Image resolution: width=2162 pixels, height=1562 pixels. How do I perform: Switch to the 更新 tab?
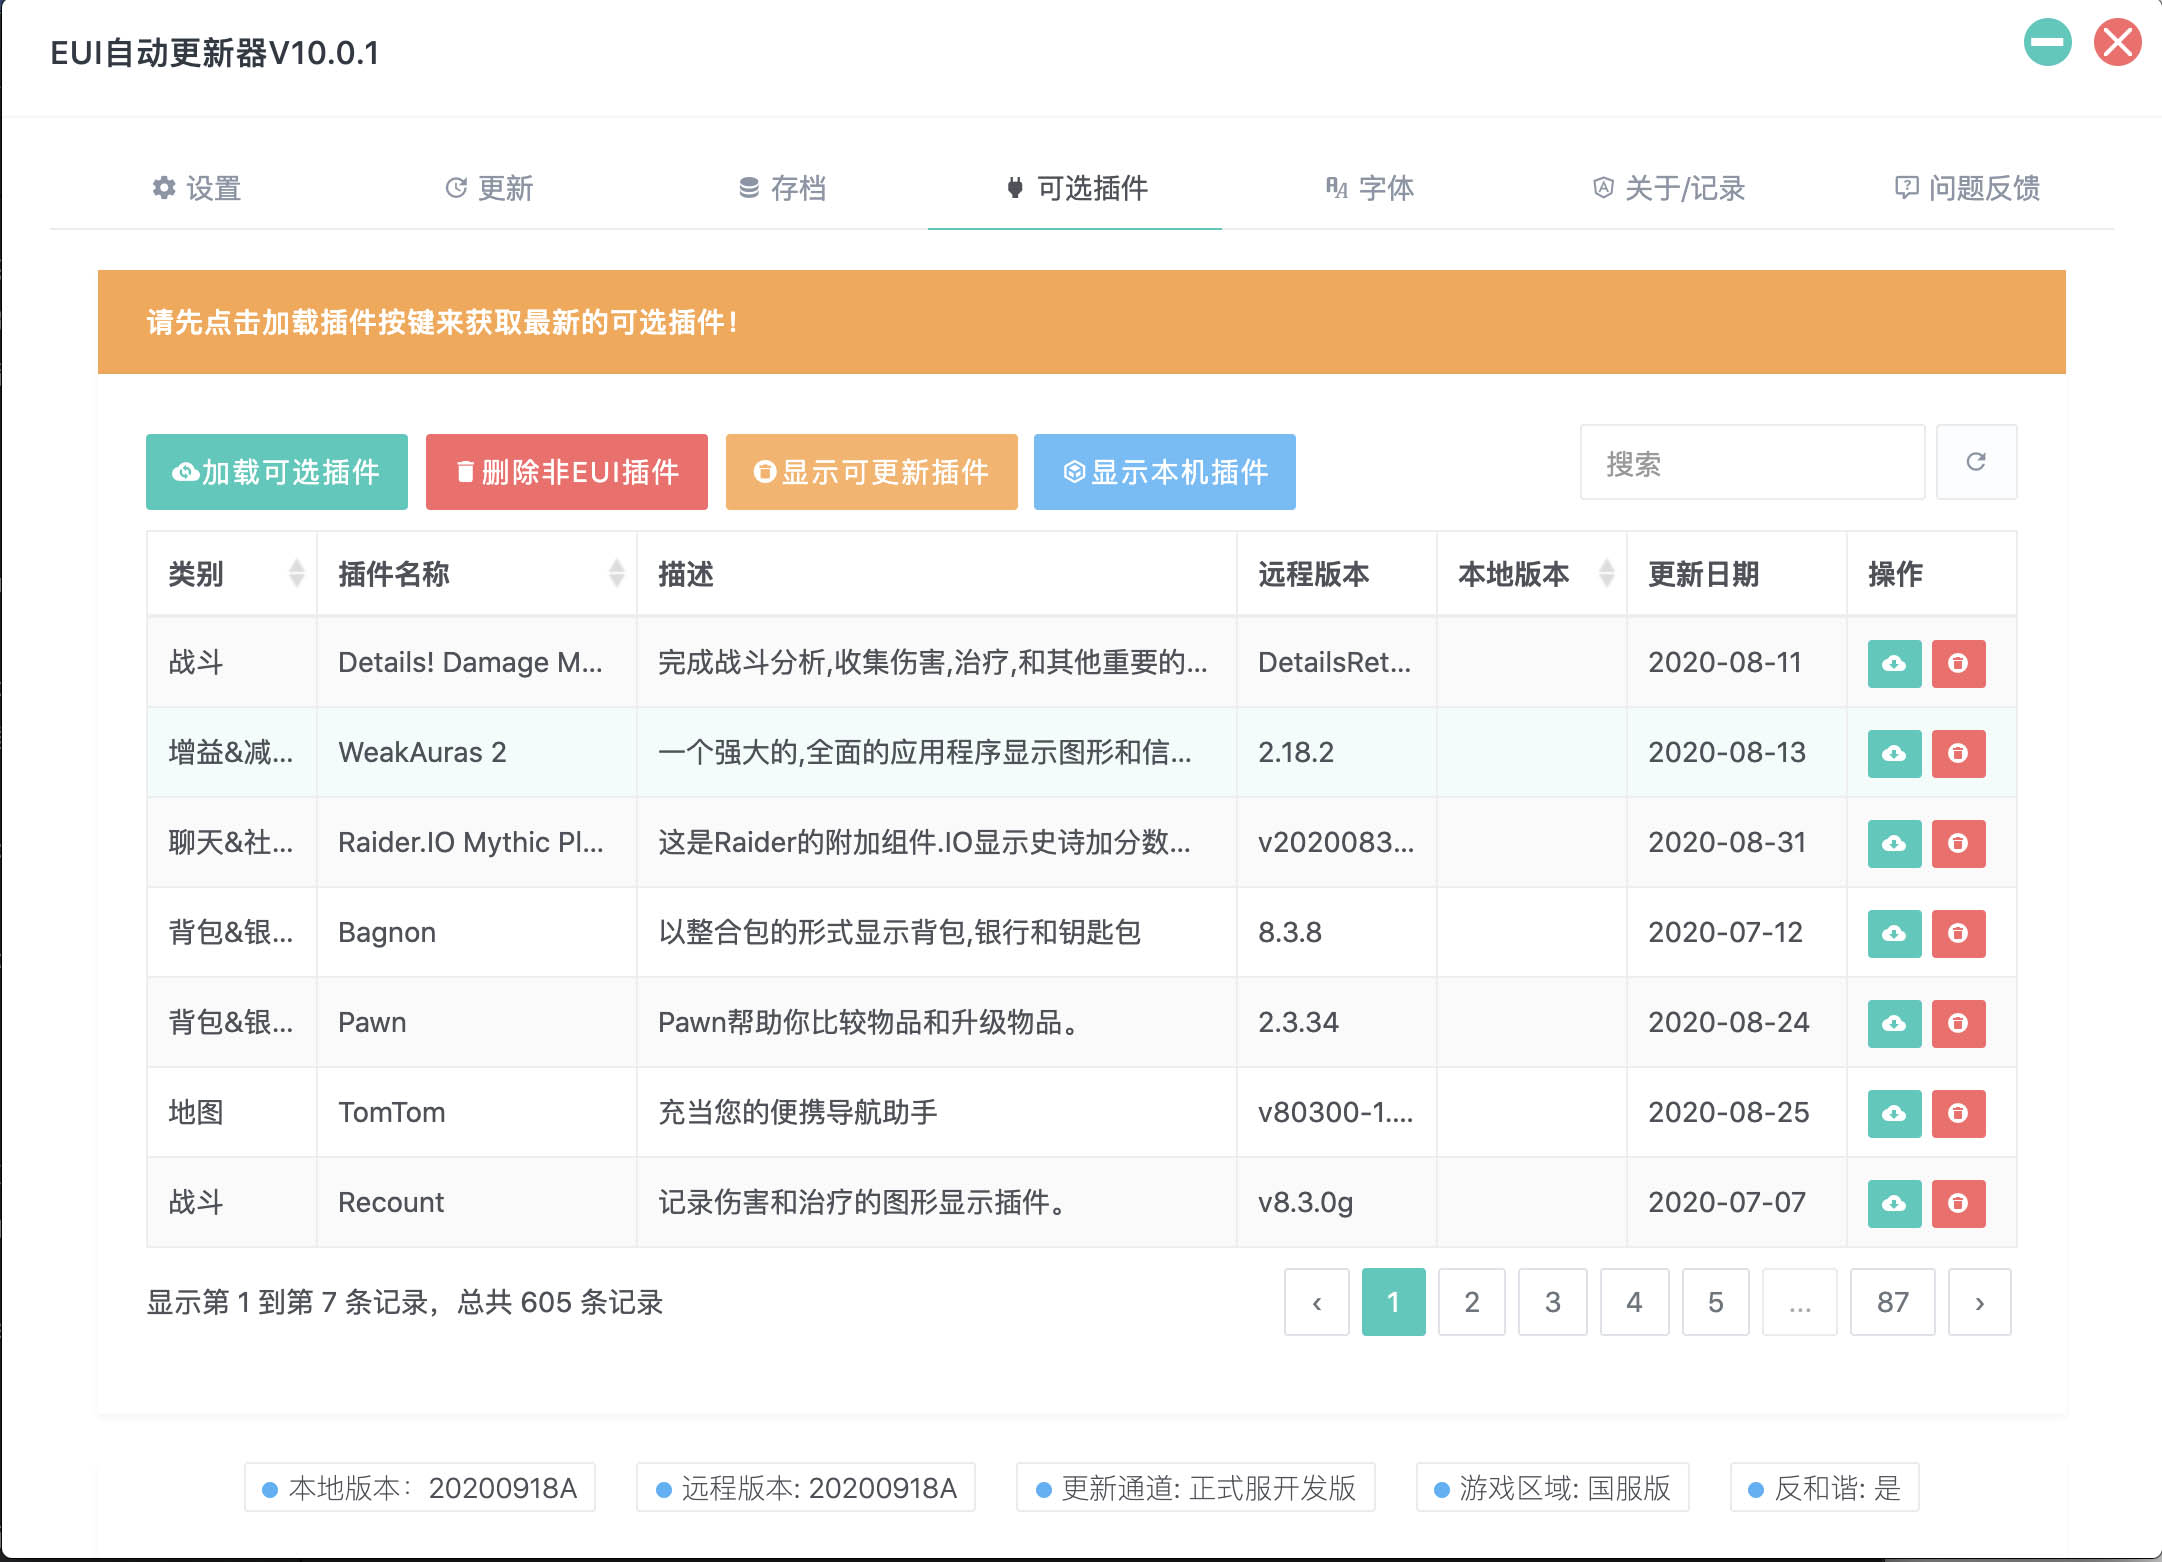coord(489,188)
